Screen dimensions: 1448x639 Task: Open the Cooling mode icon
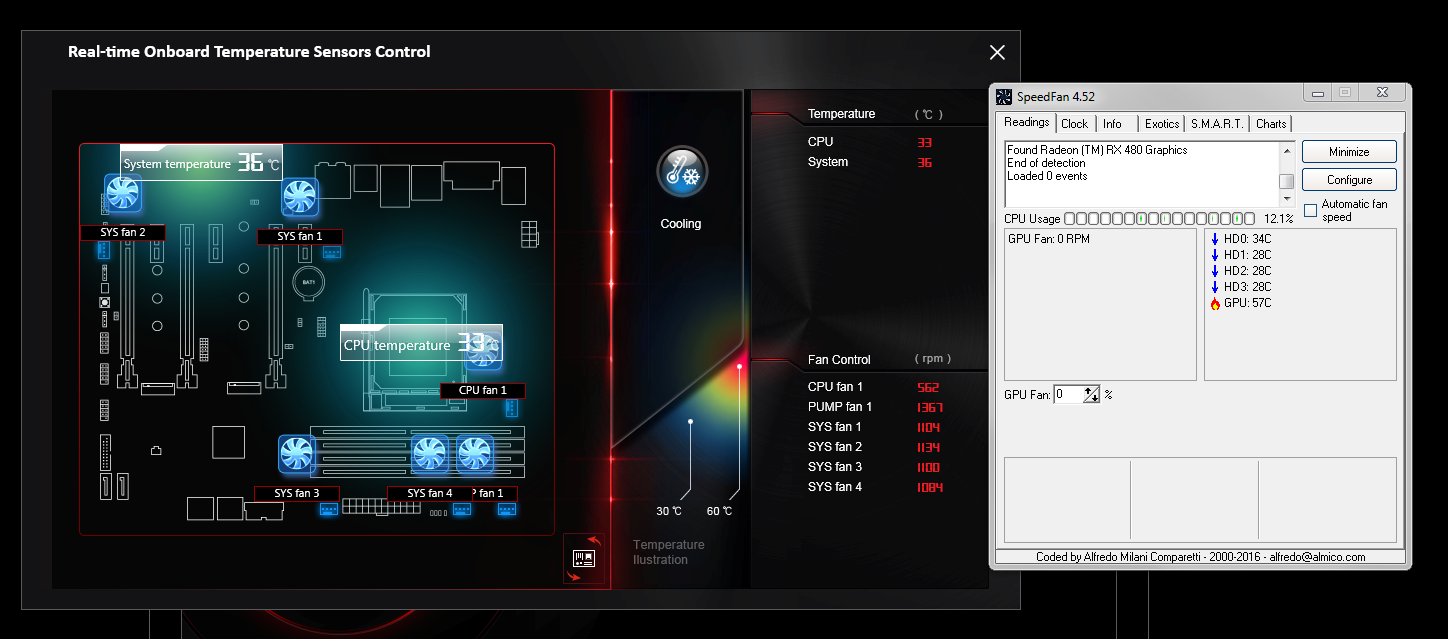[682, 172]
